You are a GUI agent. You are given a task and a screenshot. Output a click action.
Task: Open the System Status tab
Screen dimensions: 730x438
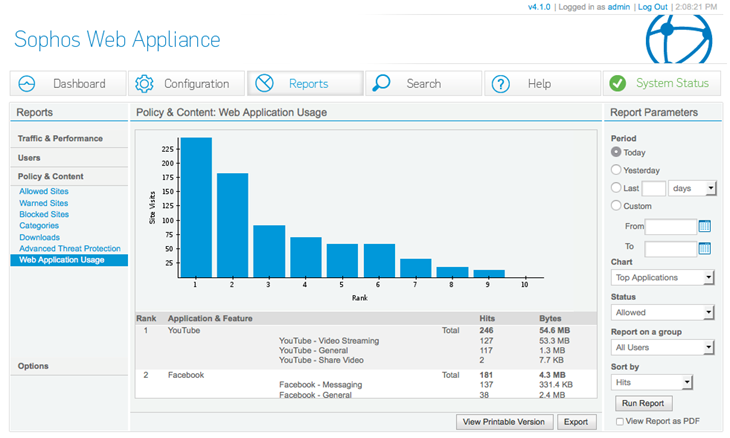662,84
